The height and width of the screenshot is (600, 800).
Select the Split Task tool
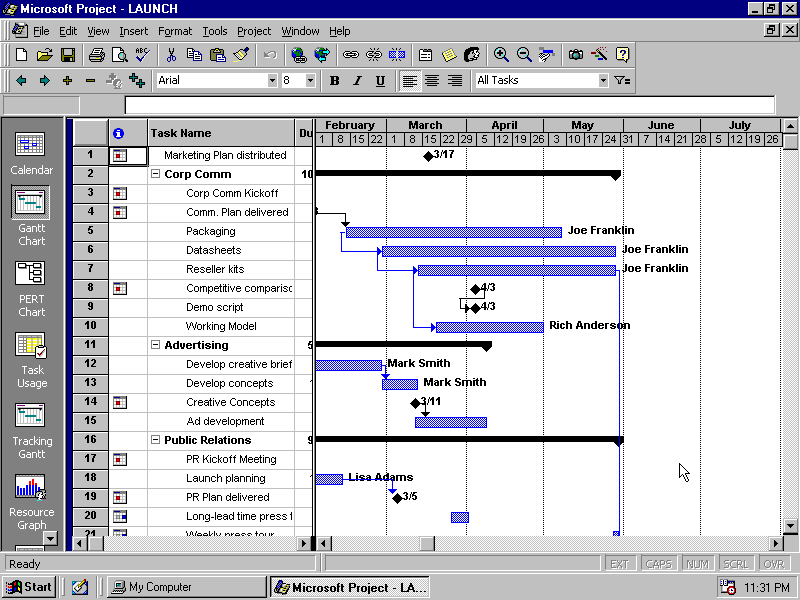point(397,55)
